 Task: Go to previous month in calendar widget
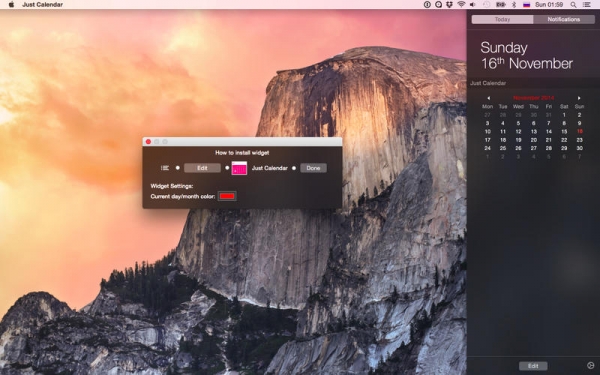pyautogui.click(x=488, y=98)
